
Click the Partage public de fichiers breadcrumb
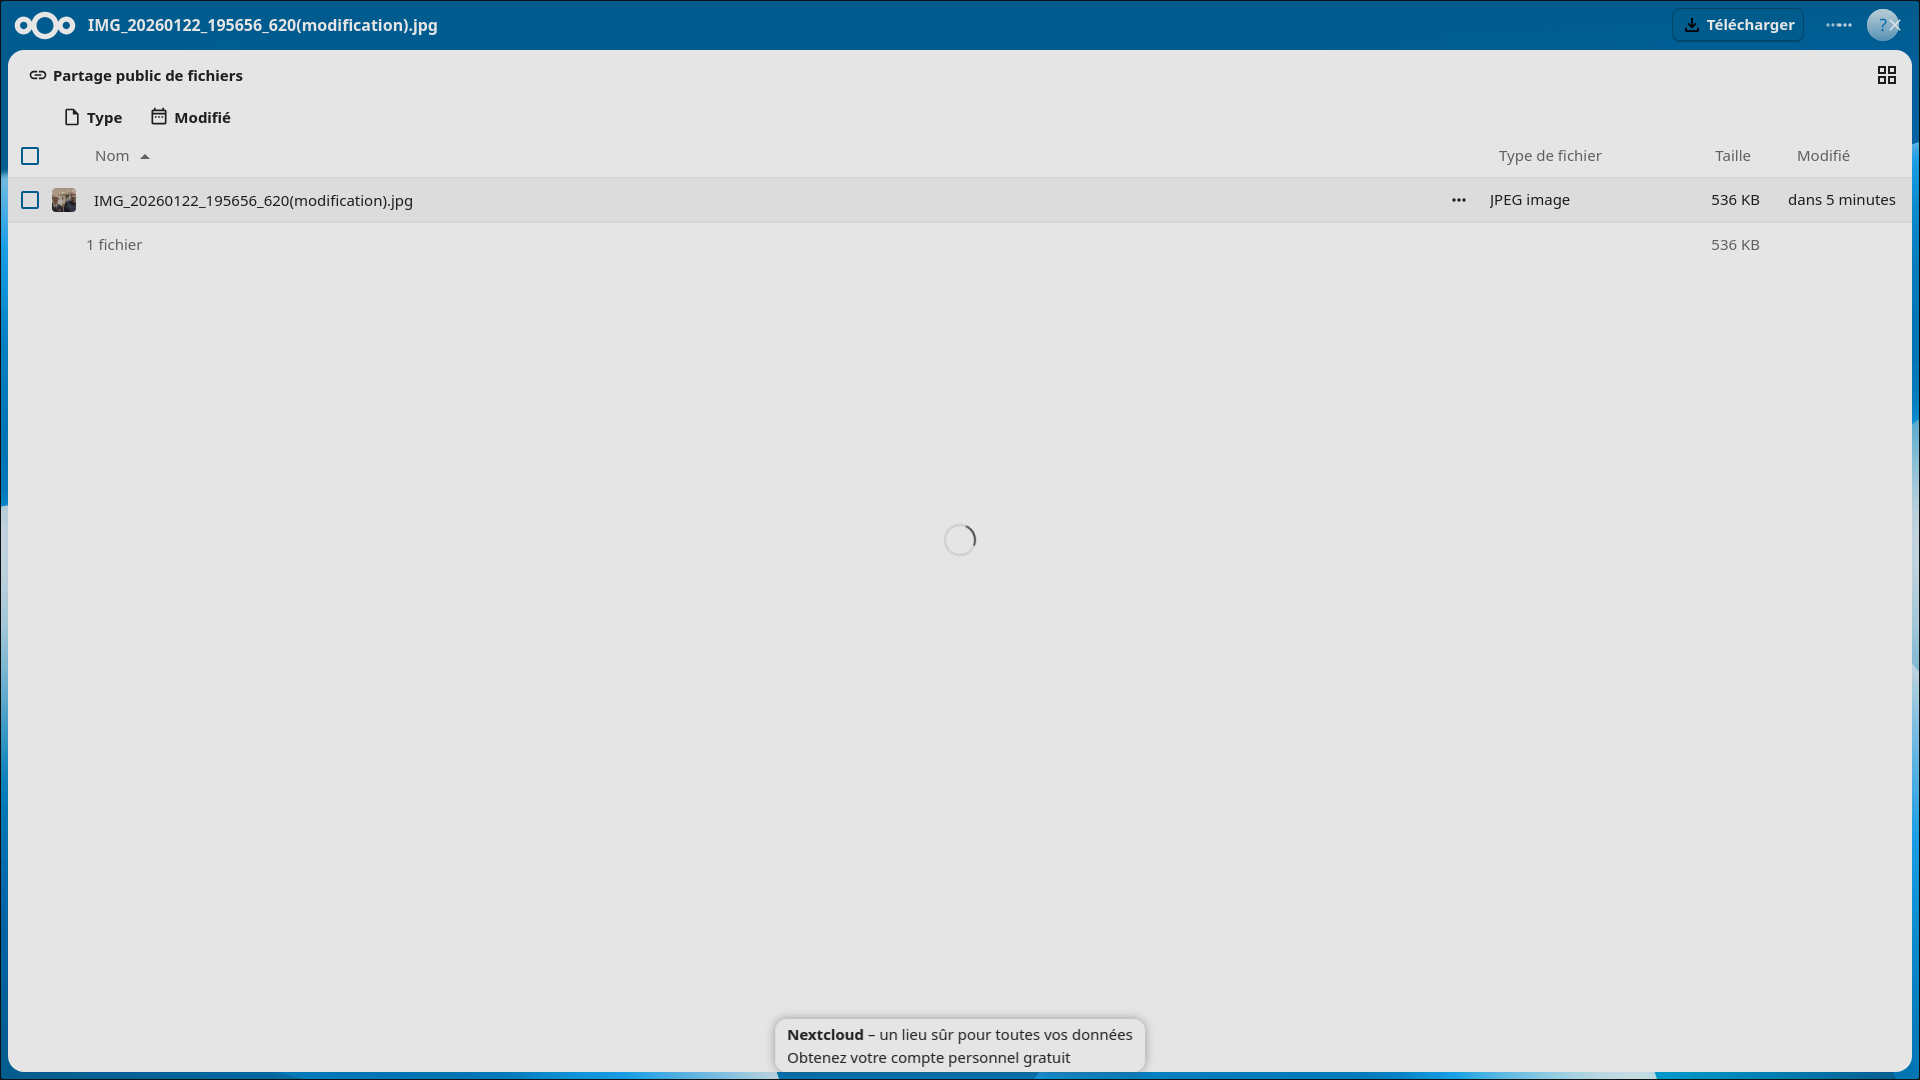[148, 76]
